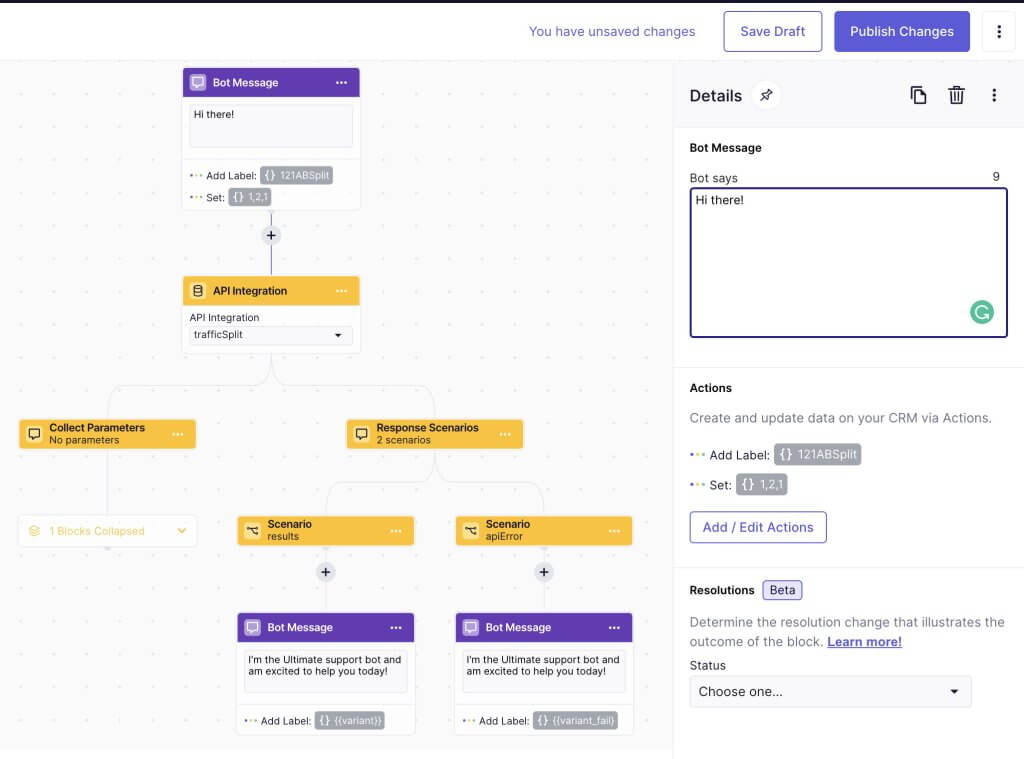1024x759 pixels.
Task: Open the Details panel three-dot menu
Action: point(994,95)
